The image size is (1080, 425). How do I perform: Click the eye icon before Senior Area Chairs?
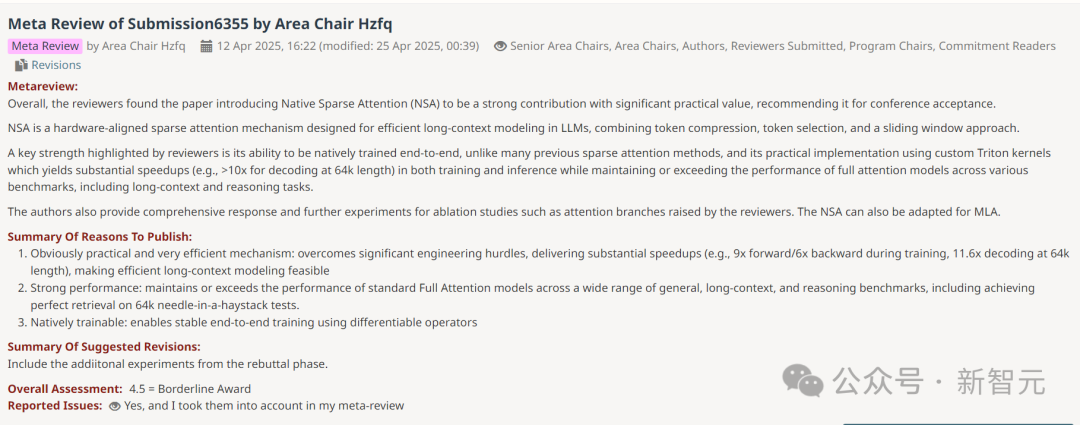click(500, 46)
